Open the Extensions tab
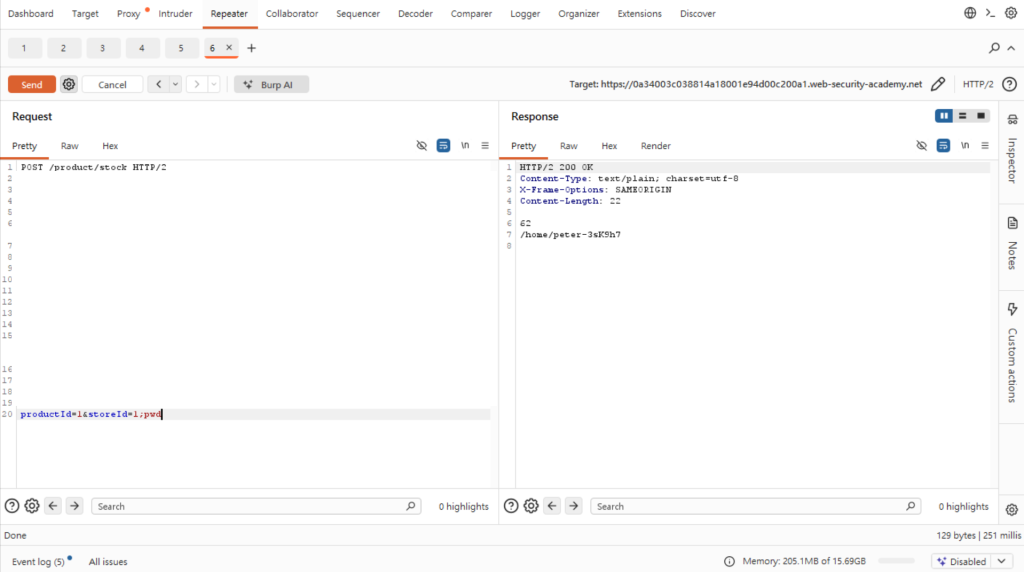1024x572 pixels. 639,14
